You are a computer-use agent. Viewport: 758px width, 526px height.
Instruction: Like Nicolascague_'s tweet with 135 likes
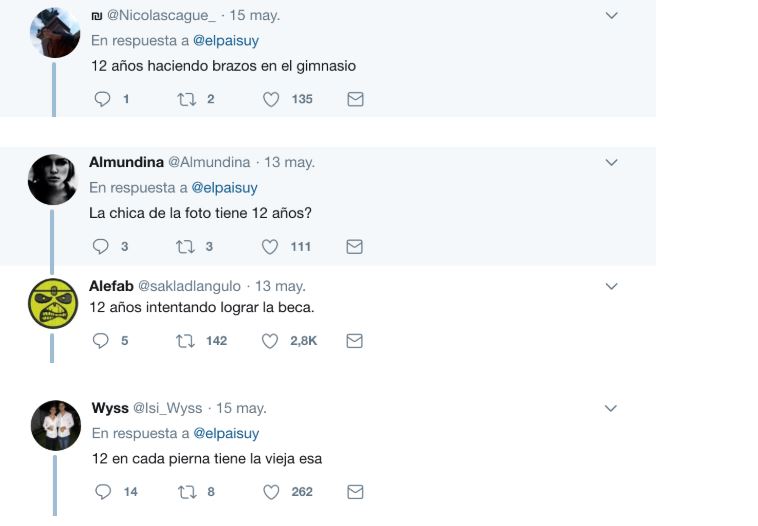pyautogui.click(x=270, y=99)
